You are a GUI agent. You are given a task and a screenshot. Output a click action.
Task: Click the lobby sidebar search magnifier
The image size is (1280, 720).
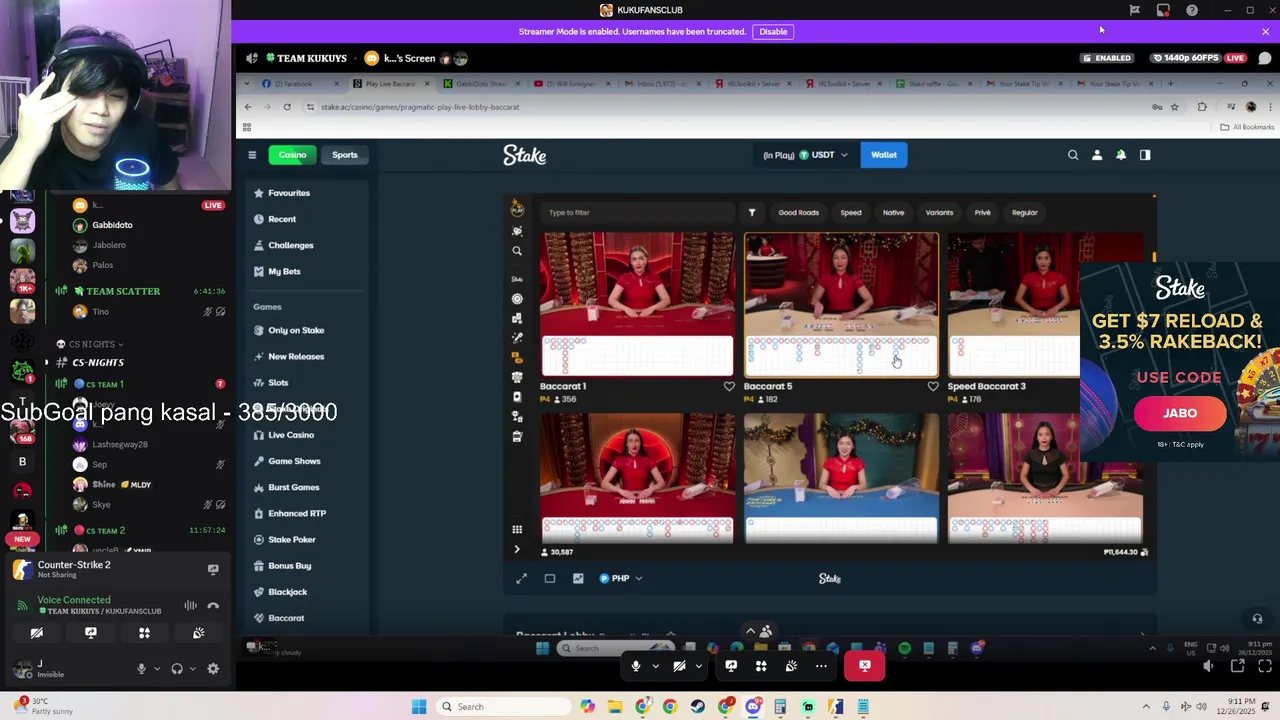click(x=517, y=251)
